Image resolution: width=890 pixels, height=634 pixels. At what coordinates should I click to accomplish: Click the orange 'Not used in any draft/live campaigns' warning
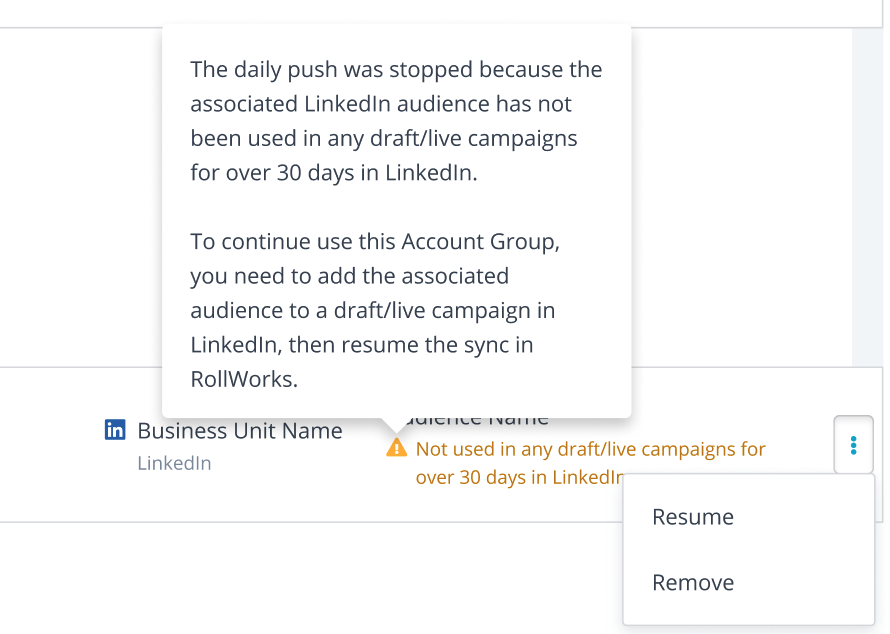(590, 449)
